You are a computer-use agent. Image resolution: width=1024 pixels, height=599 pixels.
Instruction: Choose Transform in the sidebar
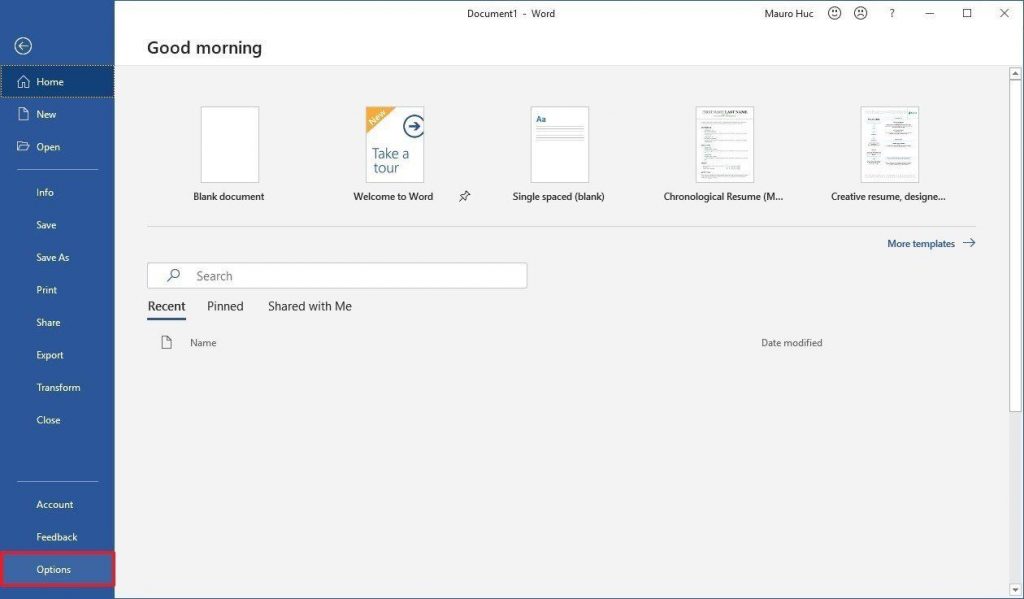pyautogui.click(x=57, y=387)
